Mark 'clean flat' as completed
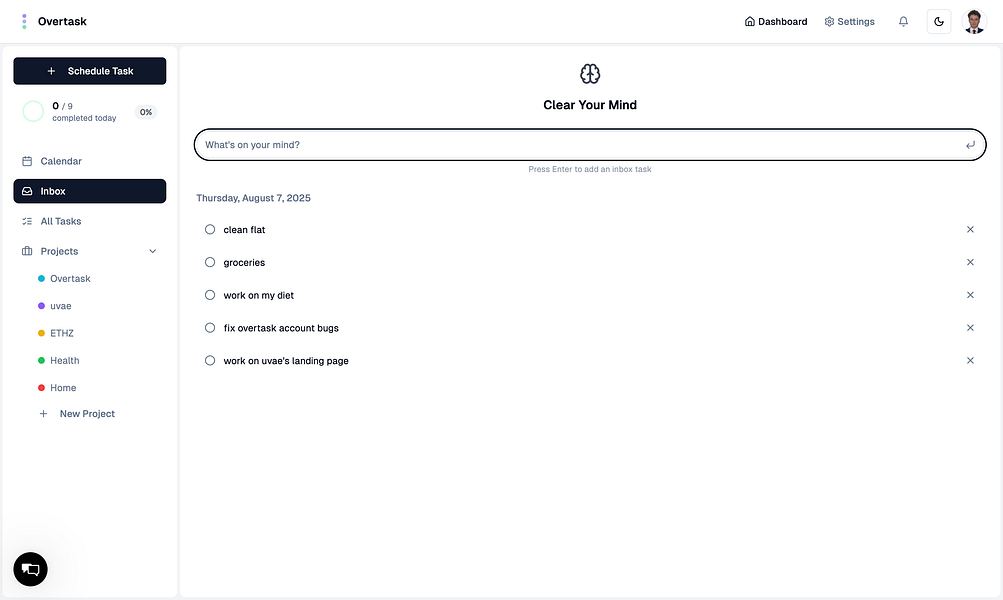 (x=210, y=229)
